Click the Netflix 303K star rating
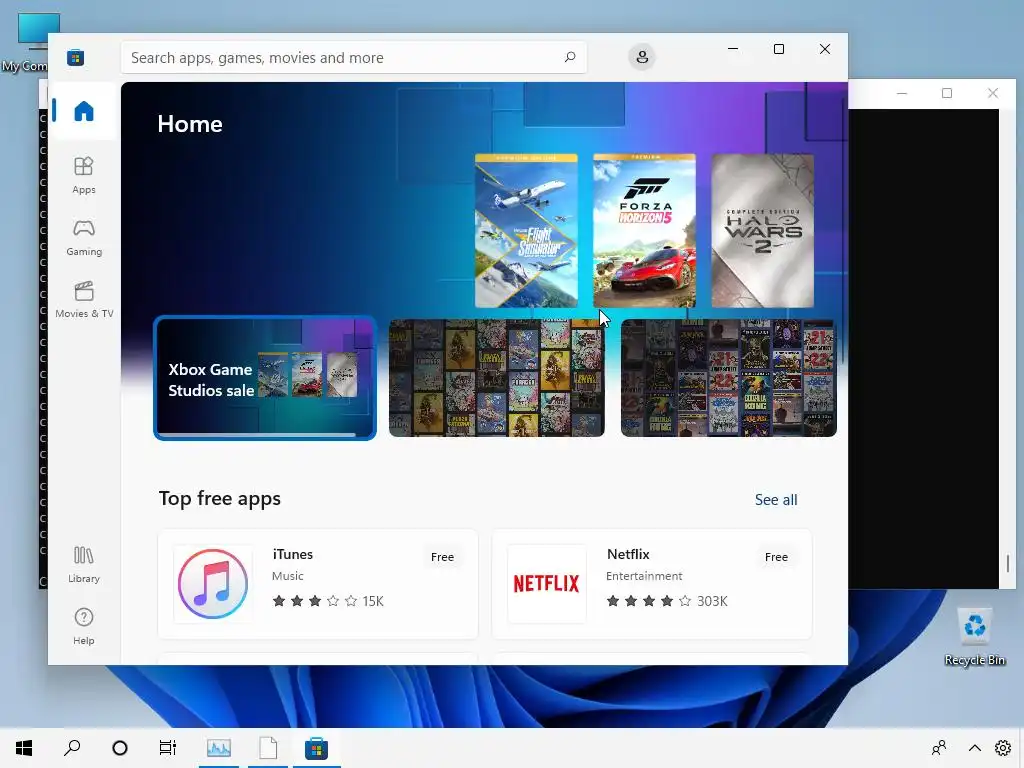This screenshot has height=768, width=1024. (x=667, y=601)
